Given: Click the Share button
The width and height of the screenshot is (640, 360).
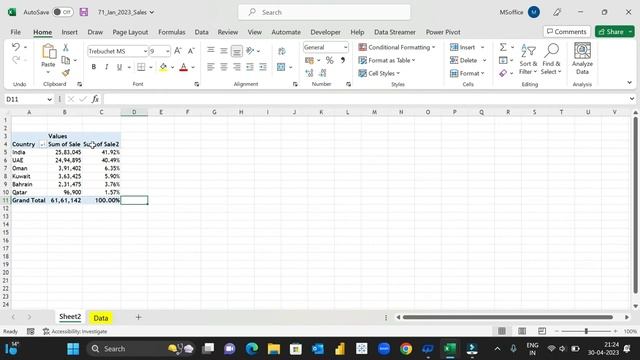Looking at the screenshot, I should [611, 31].
